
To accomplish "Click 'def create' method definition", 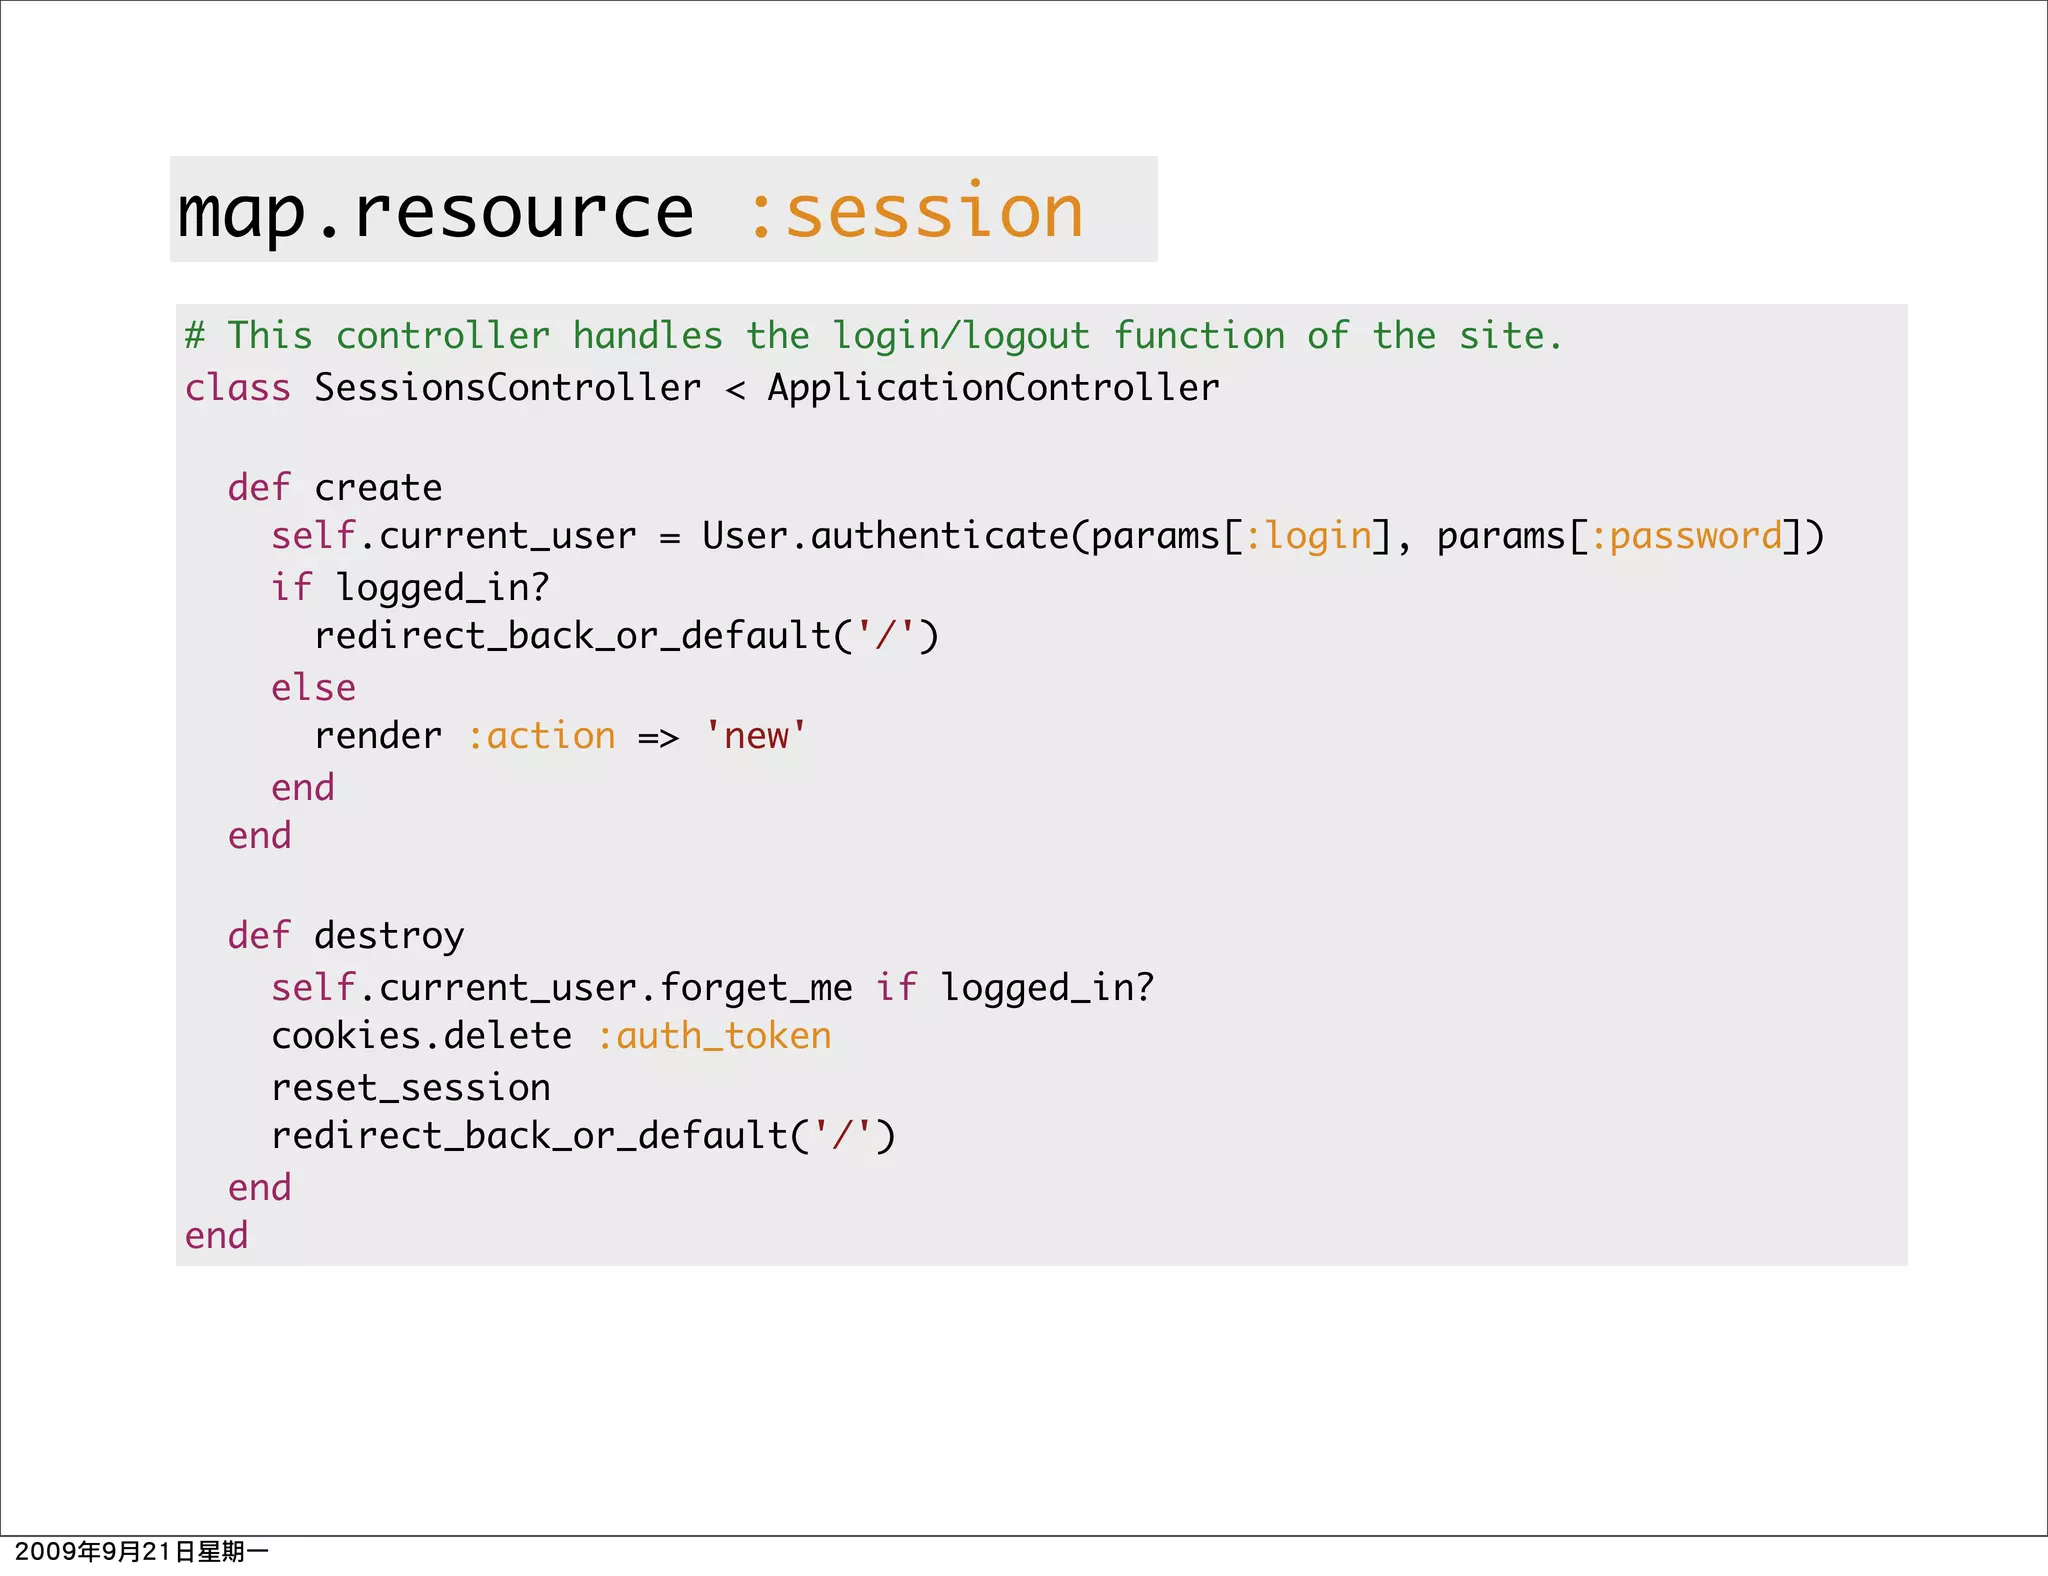I will [x=335, y=488].
